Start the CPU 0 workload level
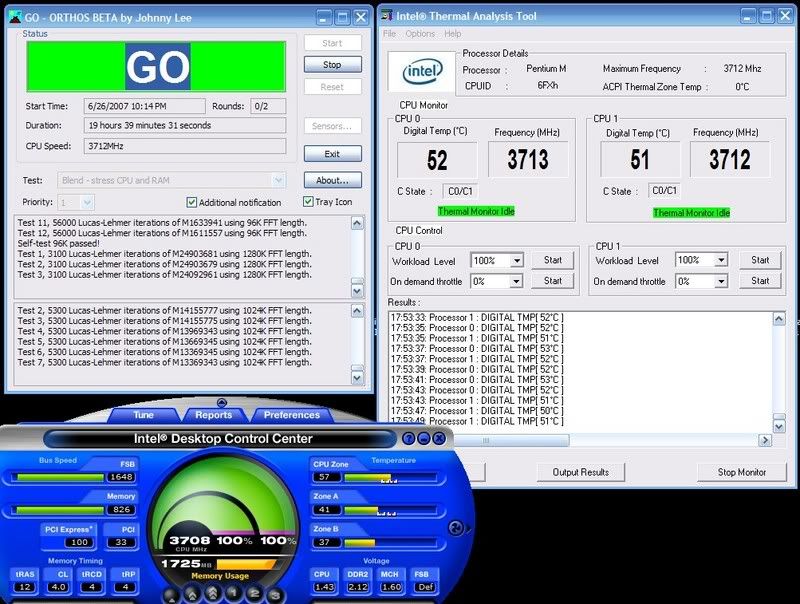 tap(553, 260)
